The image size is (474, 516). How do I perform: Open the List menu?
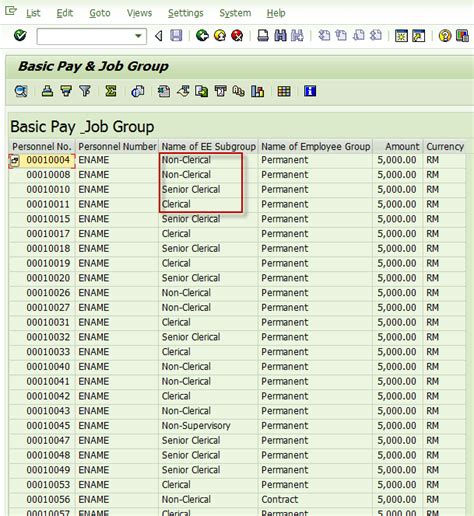(x=33, y=13)
